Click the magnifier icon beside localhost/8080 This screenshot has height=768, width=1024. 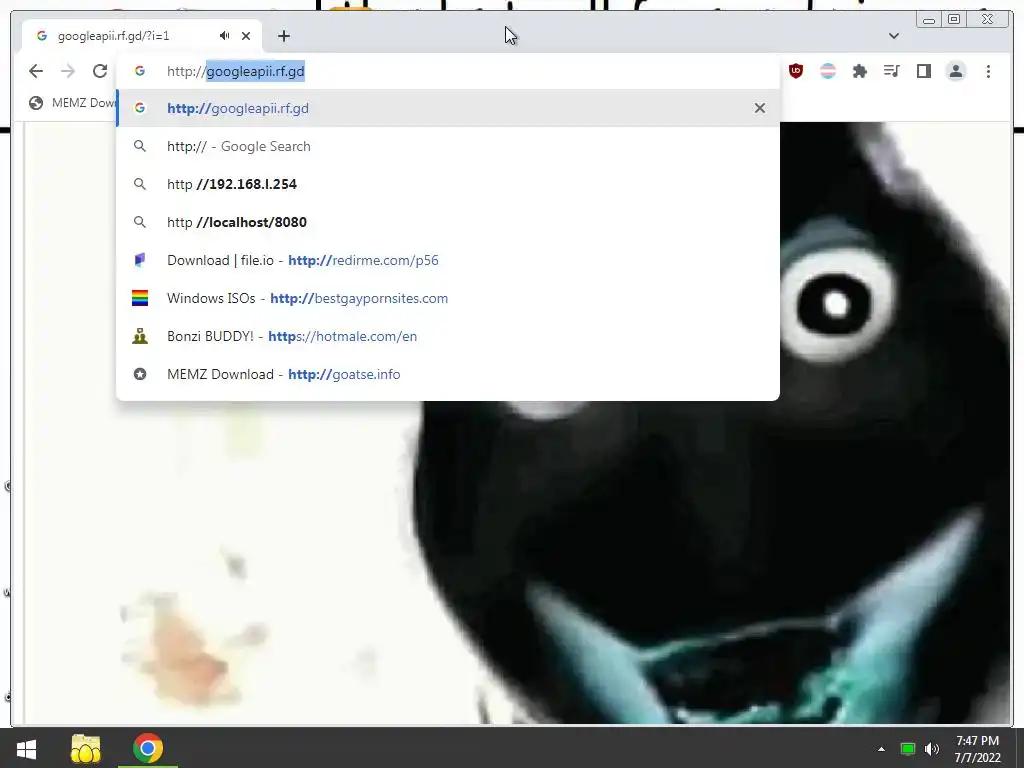click(x=140, y=222)
